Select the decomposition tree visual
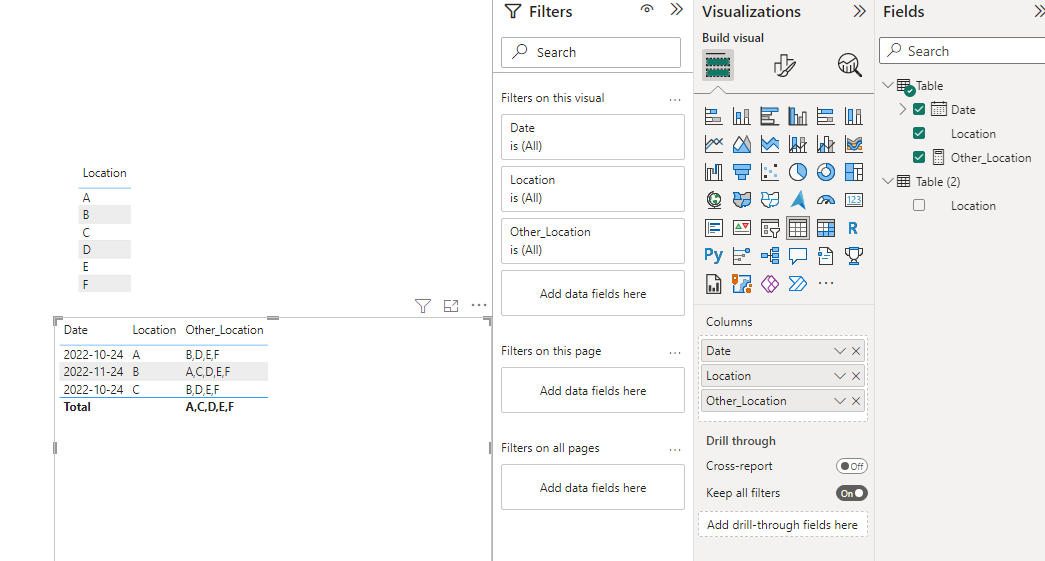The width and height of the screenshot is (1045, 561). [x=769, y=255]
